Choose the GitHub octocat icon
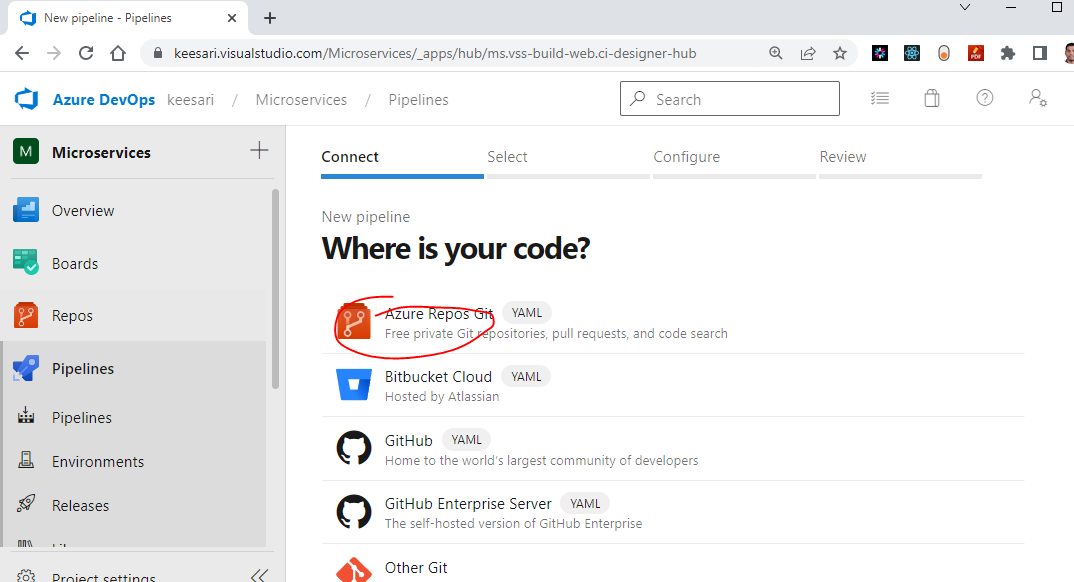Viewport: 1074px width, 582px height. (x=353, y=448)
